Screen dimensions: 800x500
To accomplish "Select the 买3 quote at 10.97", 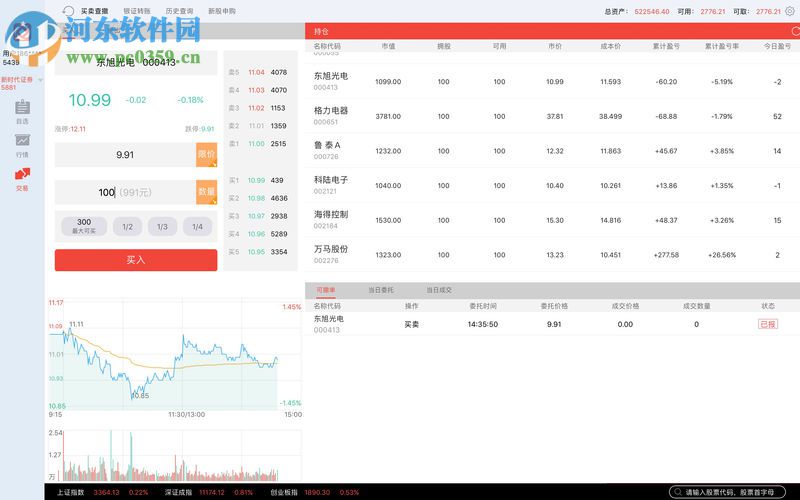I will (x=258, y=216).
